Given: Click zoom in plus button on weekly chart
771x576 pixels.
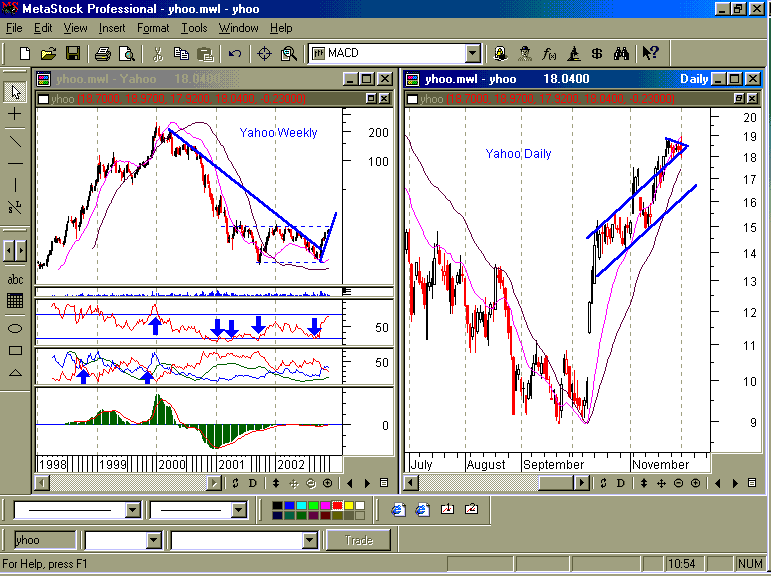Looking at the screenshot, I should [x=327, y=484].
